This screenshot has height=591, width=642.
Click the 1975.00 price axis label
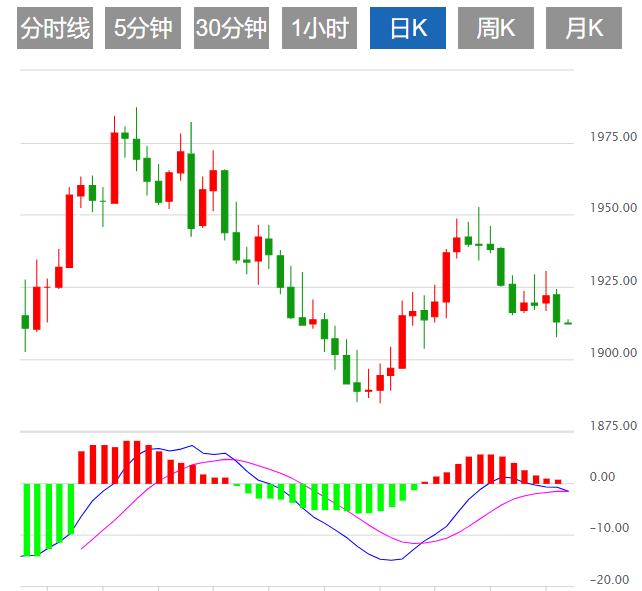(613, 136)
